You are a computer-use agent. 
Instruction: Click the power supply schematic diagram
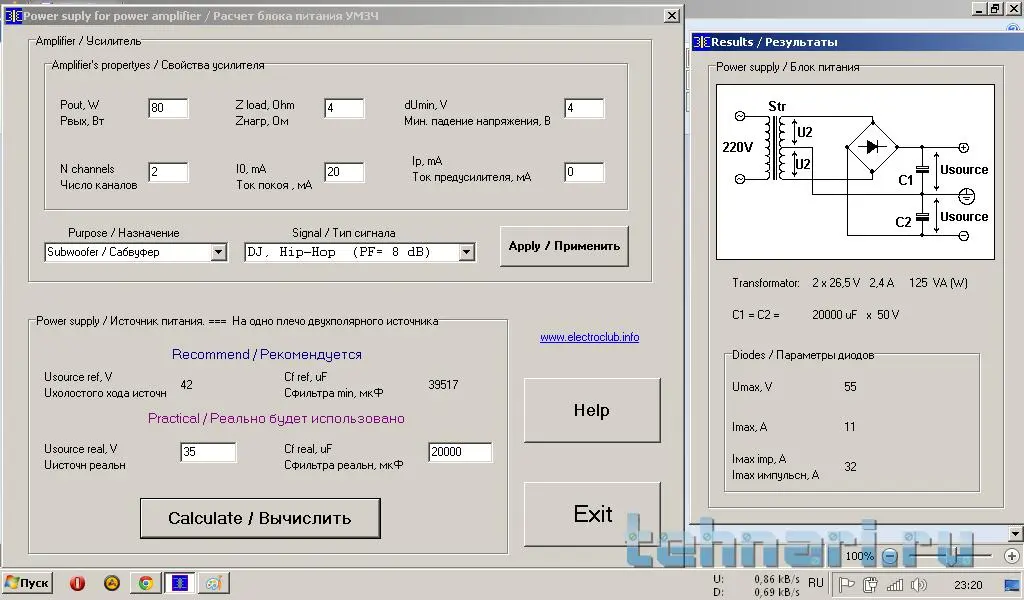[855, 172]
